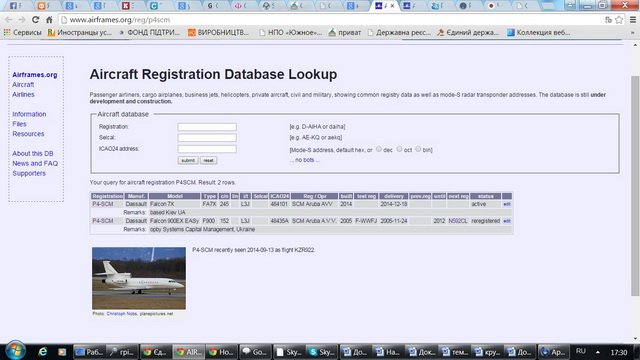Show hidden system tray icons arrow
Screen dimensions: 640x360
[x=598, y=352]
